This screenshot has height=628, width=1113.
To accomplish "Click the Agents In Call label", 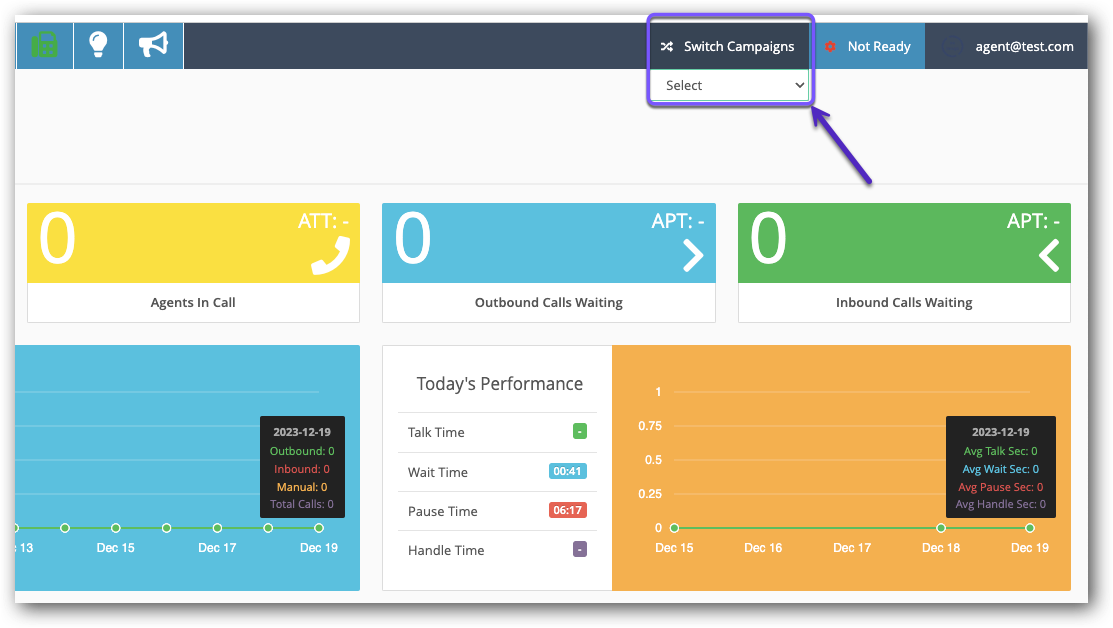I will (x=193, y=302).
